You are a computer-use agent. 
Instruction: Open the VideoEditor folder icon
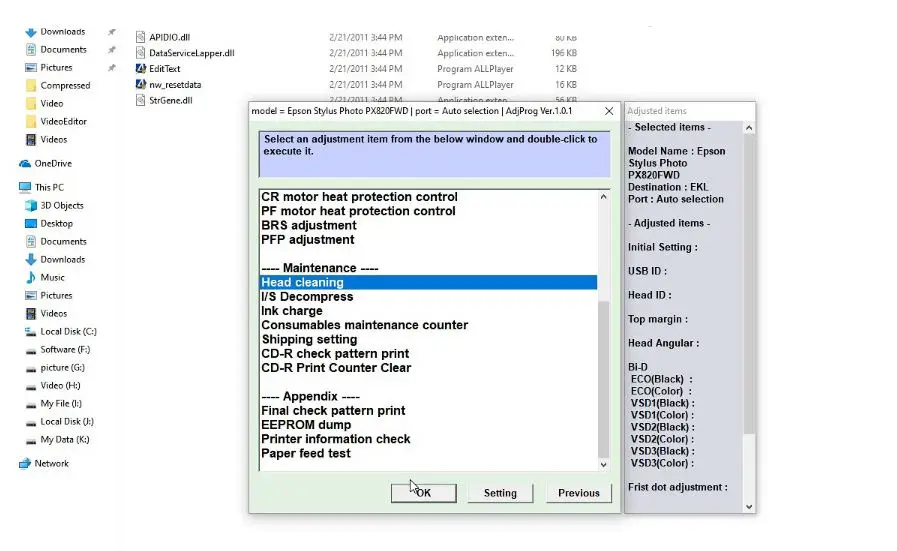point(31,121)
